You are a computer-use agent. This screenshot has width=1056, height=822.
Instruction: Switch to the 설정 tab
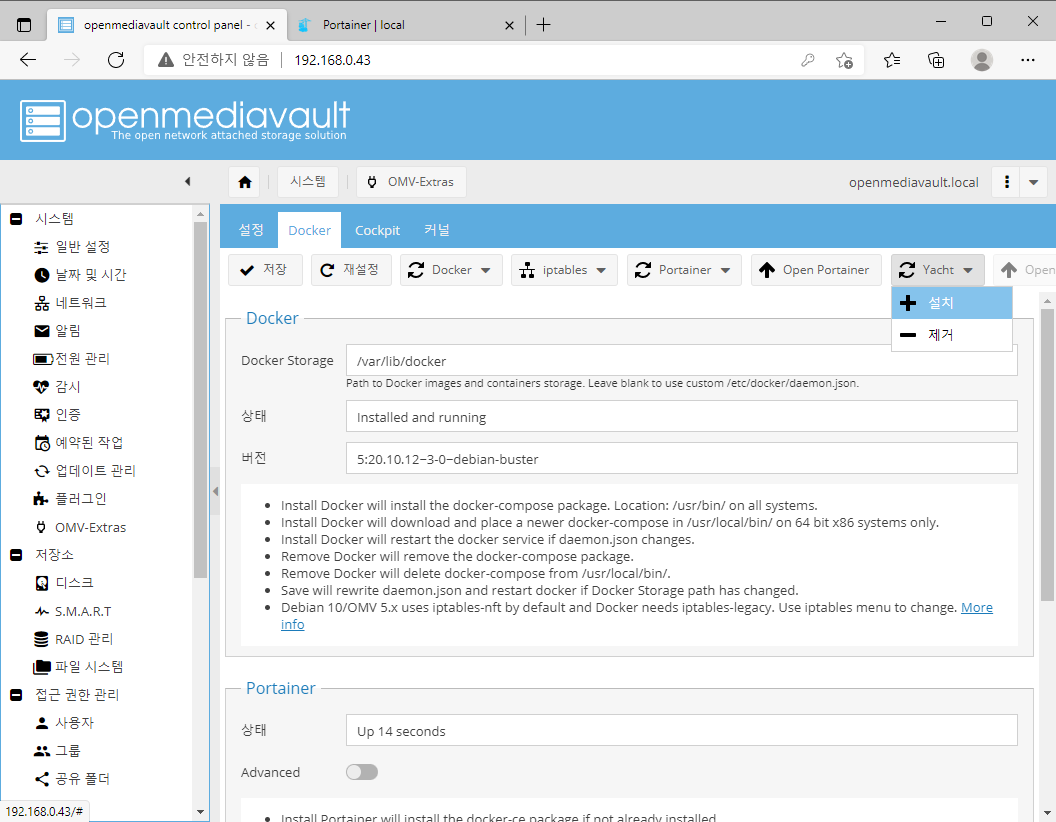251,230
